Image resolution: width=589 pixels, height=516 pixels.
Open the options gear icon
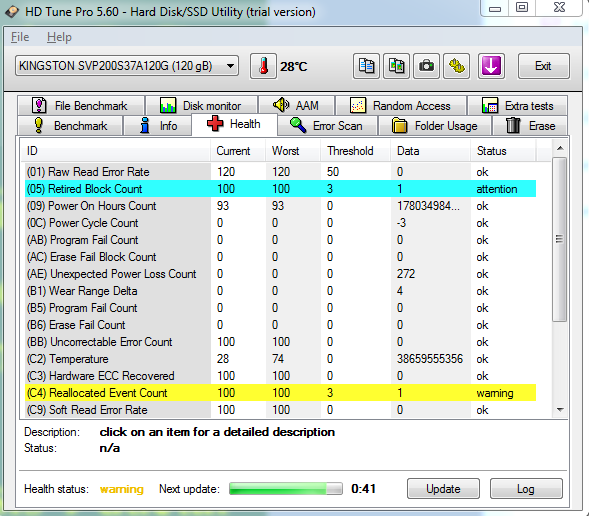[456, 66]
